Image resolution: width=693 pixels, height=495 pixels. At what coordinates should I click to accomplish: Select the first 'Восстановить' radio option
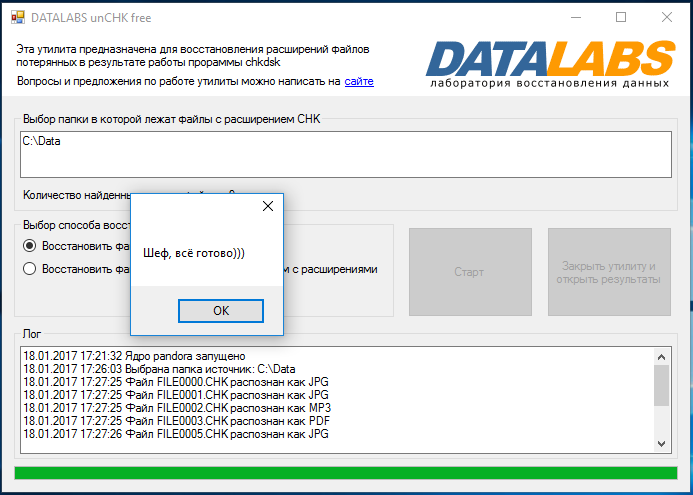(30, 246)
